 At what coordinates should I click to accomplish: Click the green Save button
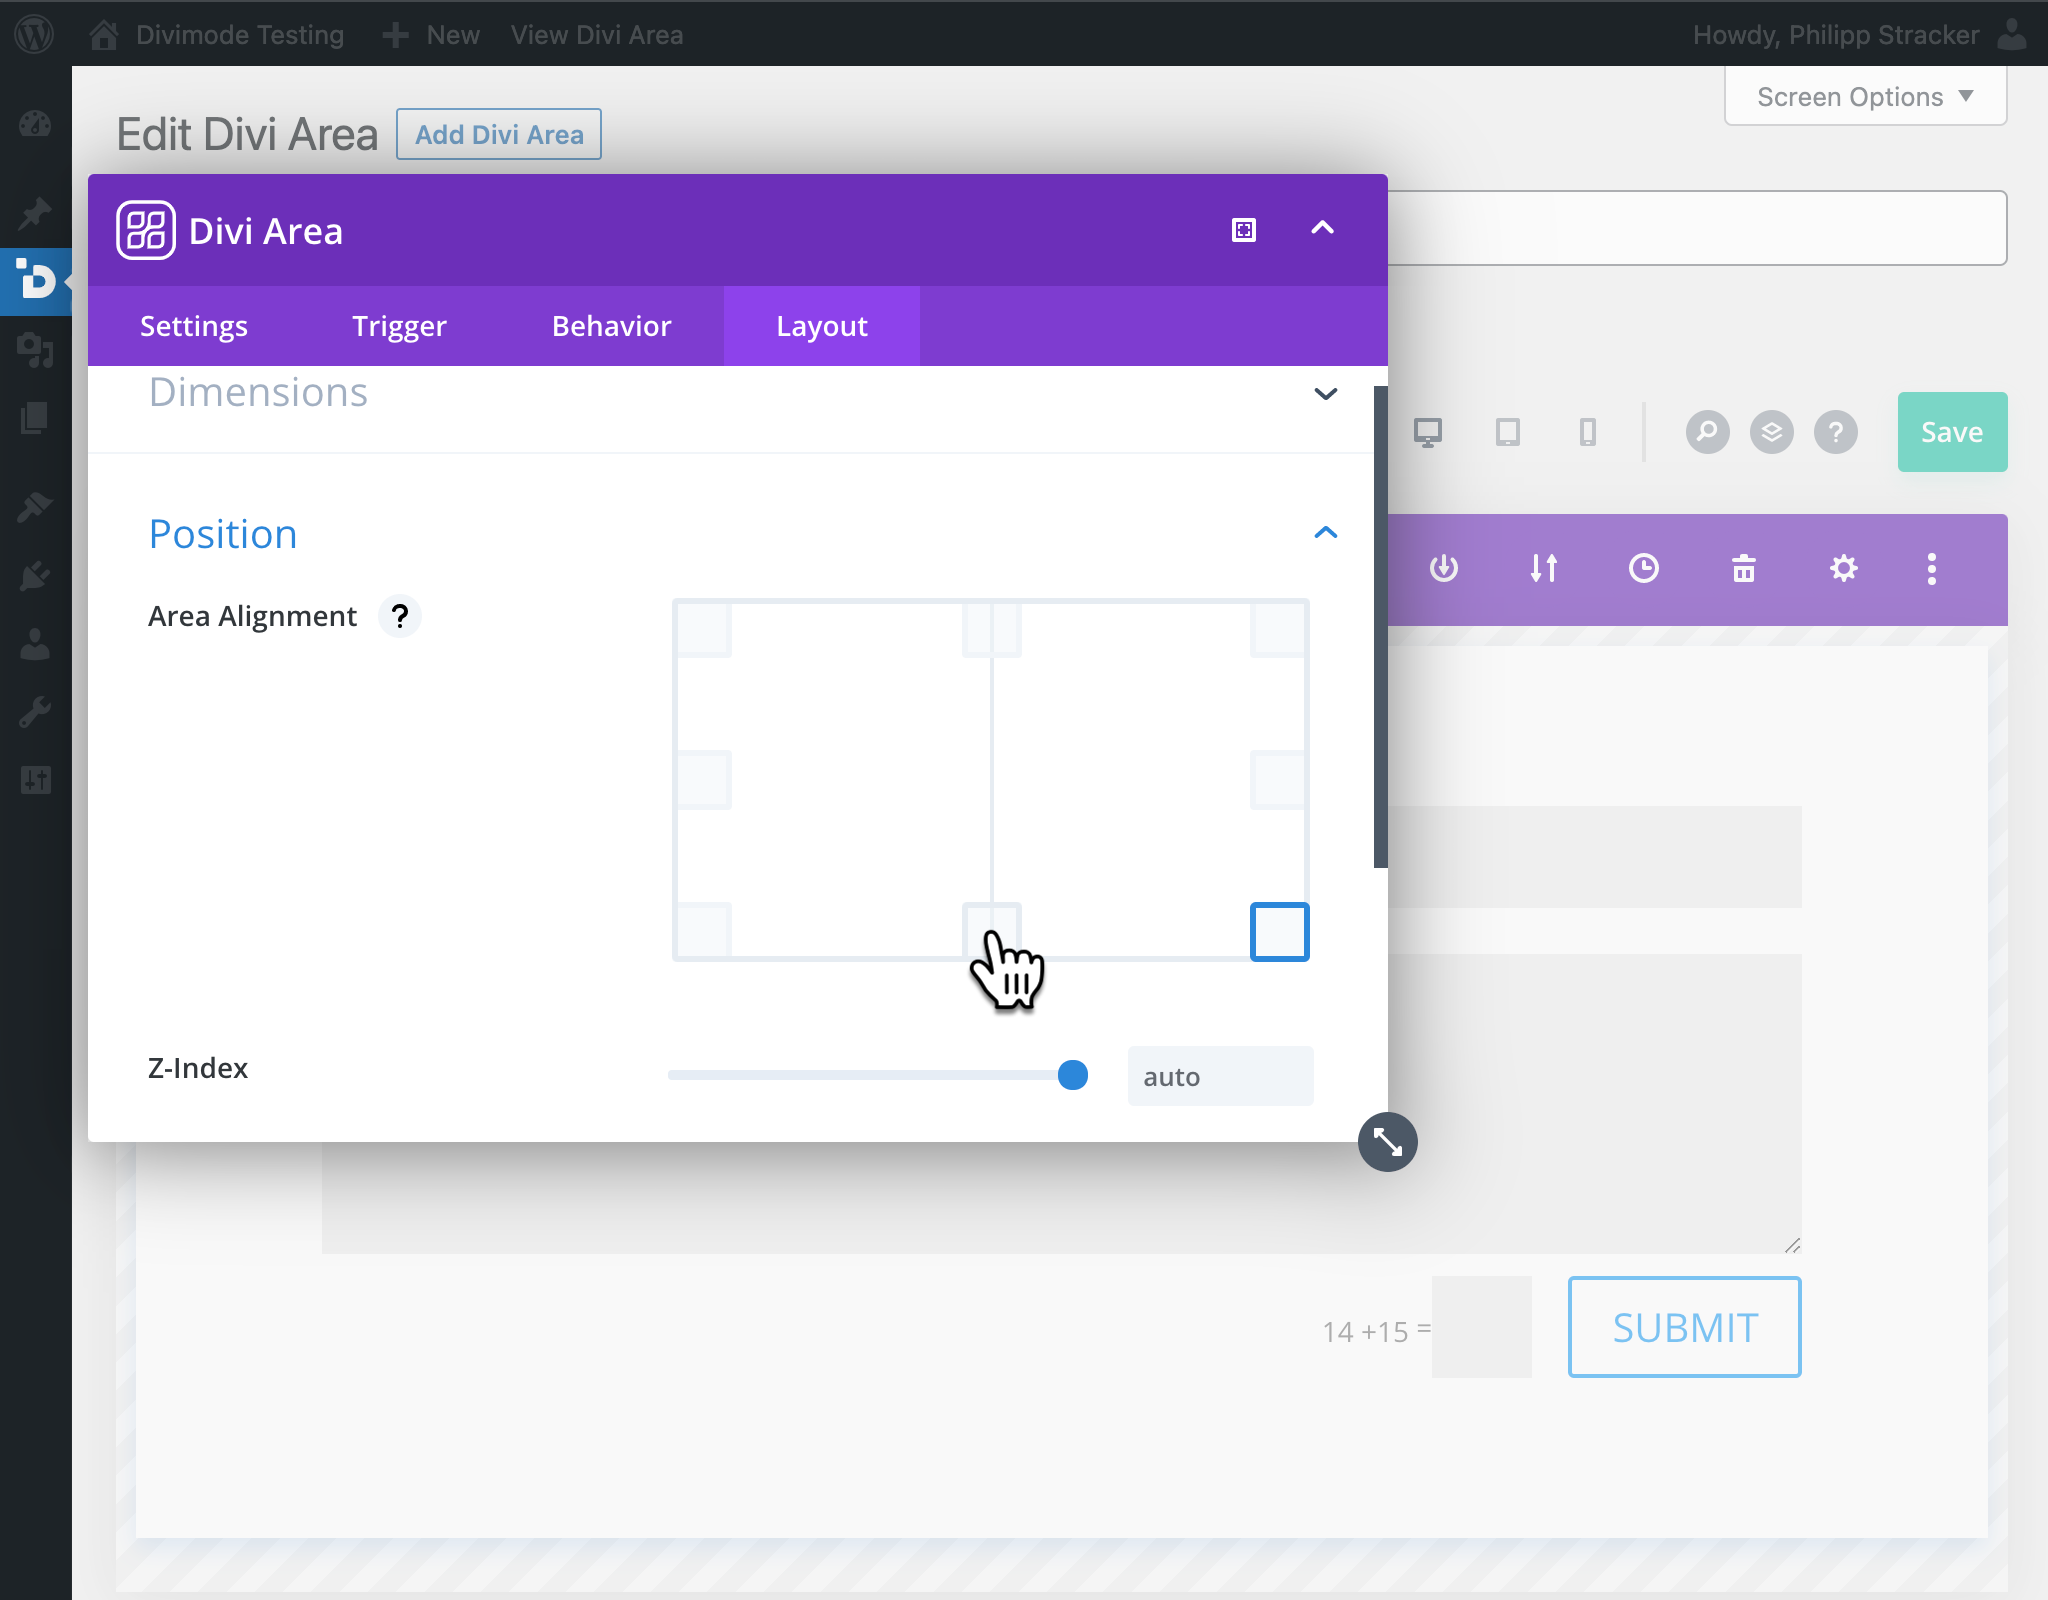1952,432
